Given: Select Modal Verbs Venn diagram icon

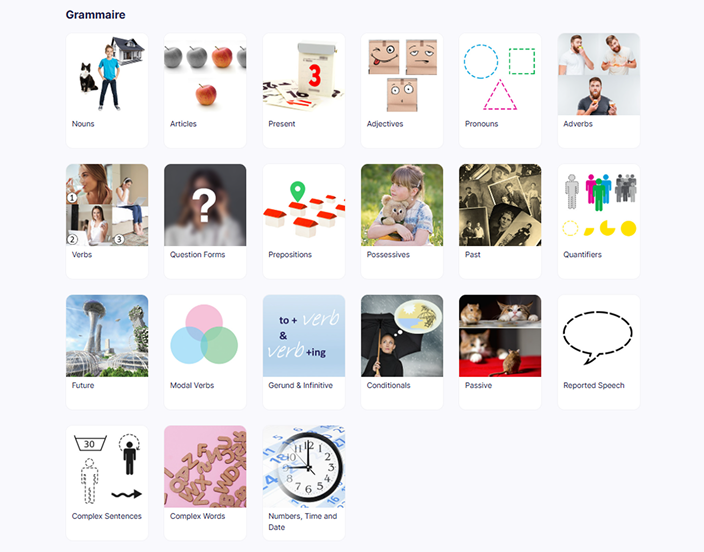Looking at the screenshot, I should pyautogui.click(x=205, y=336).
